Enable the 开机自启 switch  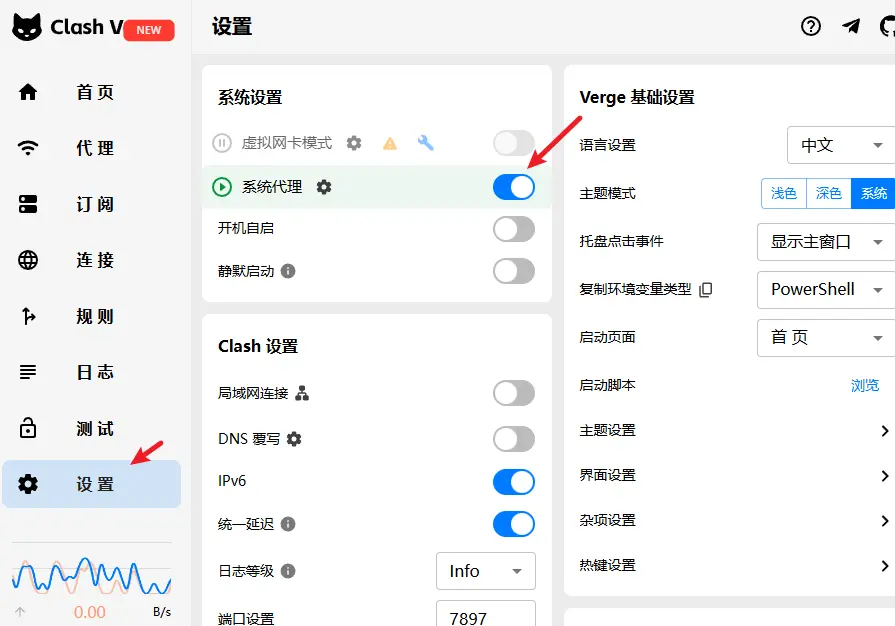tap(514, 229)
